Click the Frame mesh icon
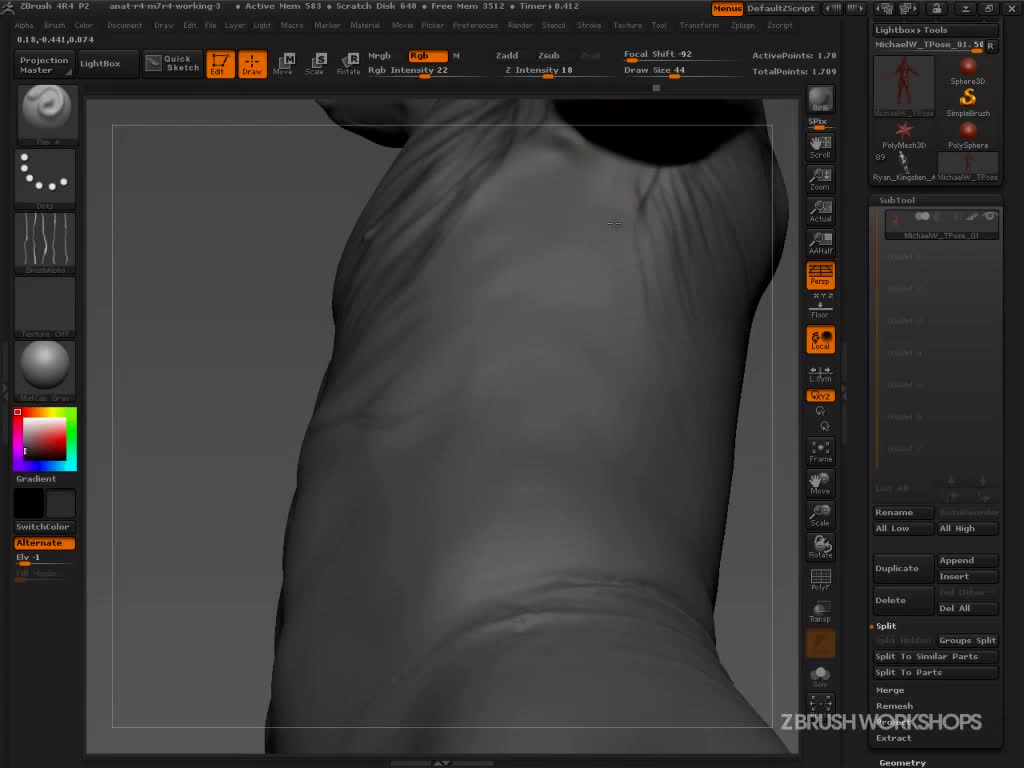The height and width of the screenshot is (768, 1024). pyautogui.click(x=820, y=451)
